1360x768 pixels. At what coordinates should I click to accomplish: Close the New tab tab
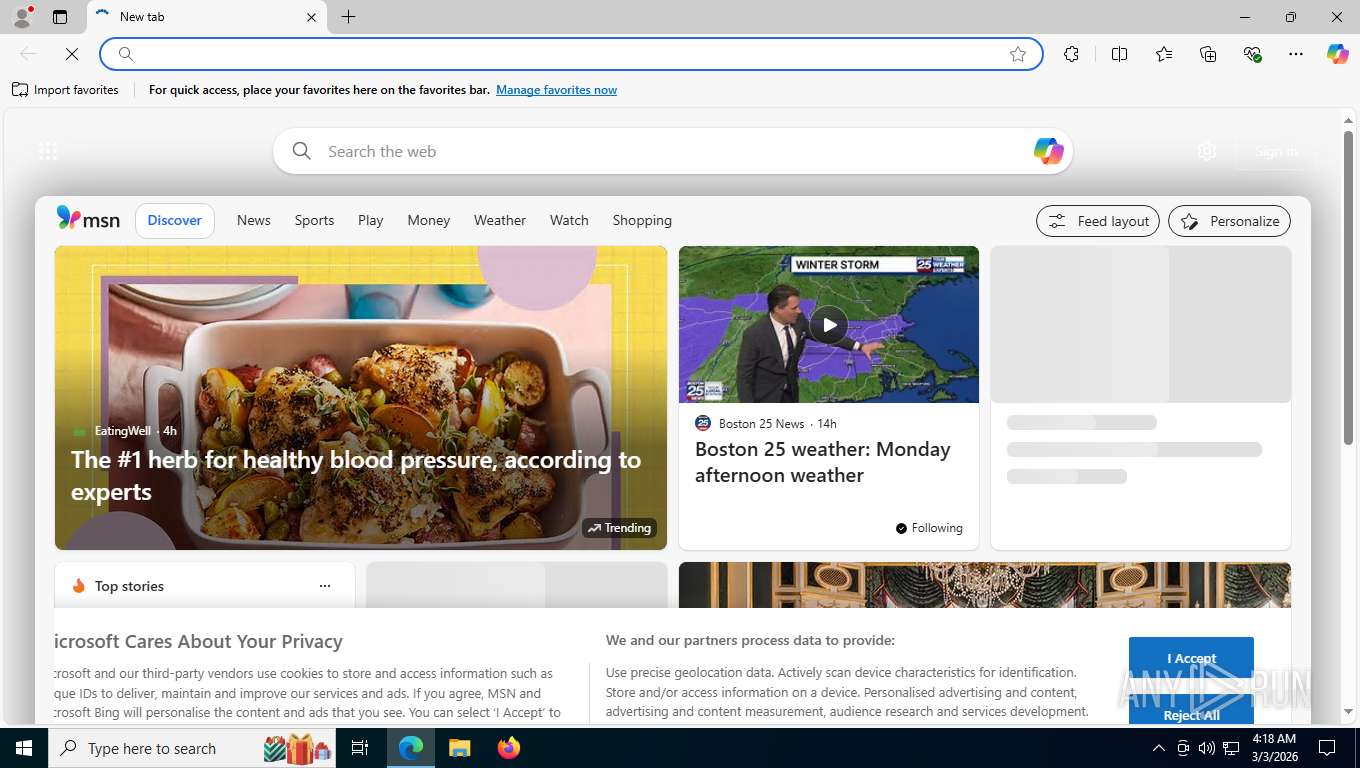tap(311, 17)
